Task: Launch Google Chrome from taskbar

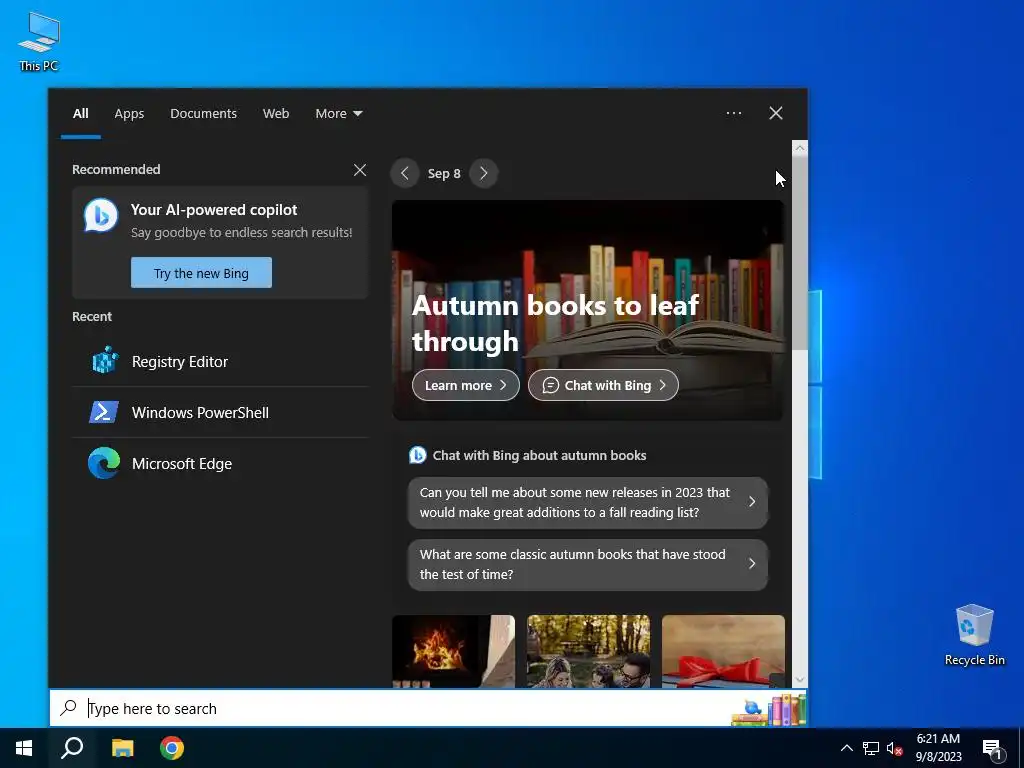Action: [x=172, y=748]
